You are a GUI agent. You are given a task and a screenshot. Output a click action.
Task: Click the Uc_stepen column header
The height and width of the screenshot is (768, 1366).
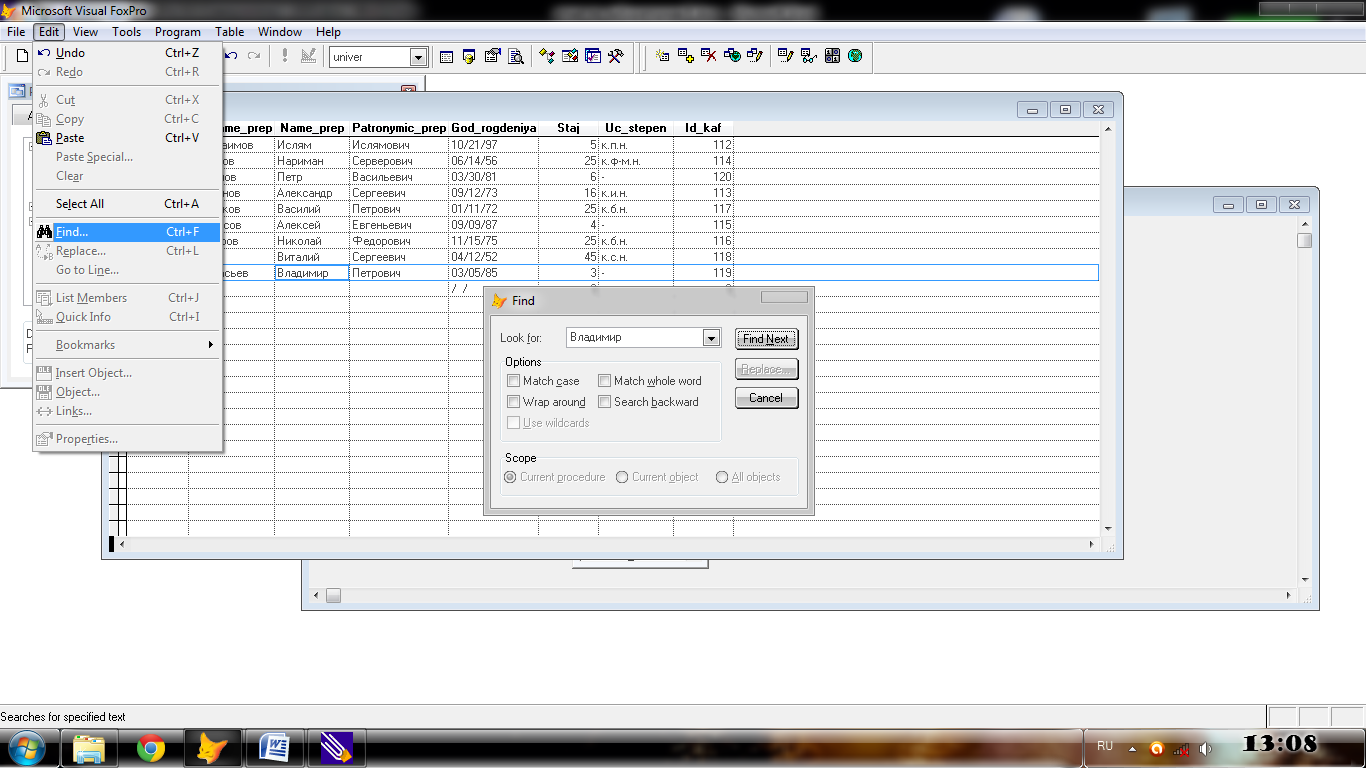tap(636, 128)
